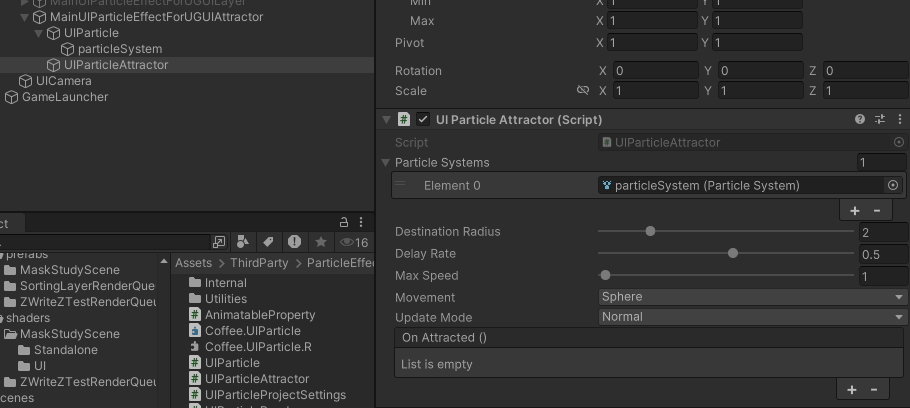910x408 pixels.
Task: Open UI Particle Attractor help reference icon
Action: (860, 119)
